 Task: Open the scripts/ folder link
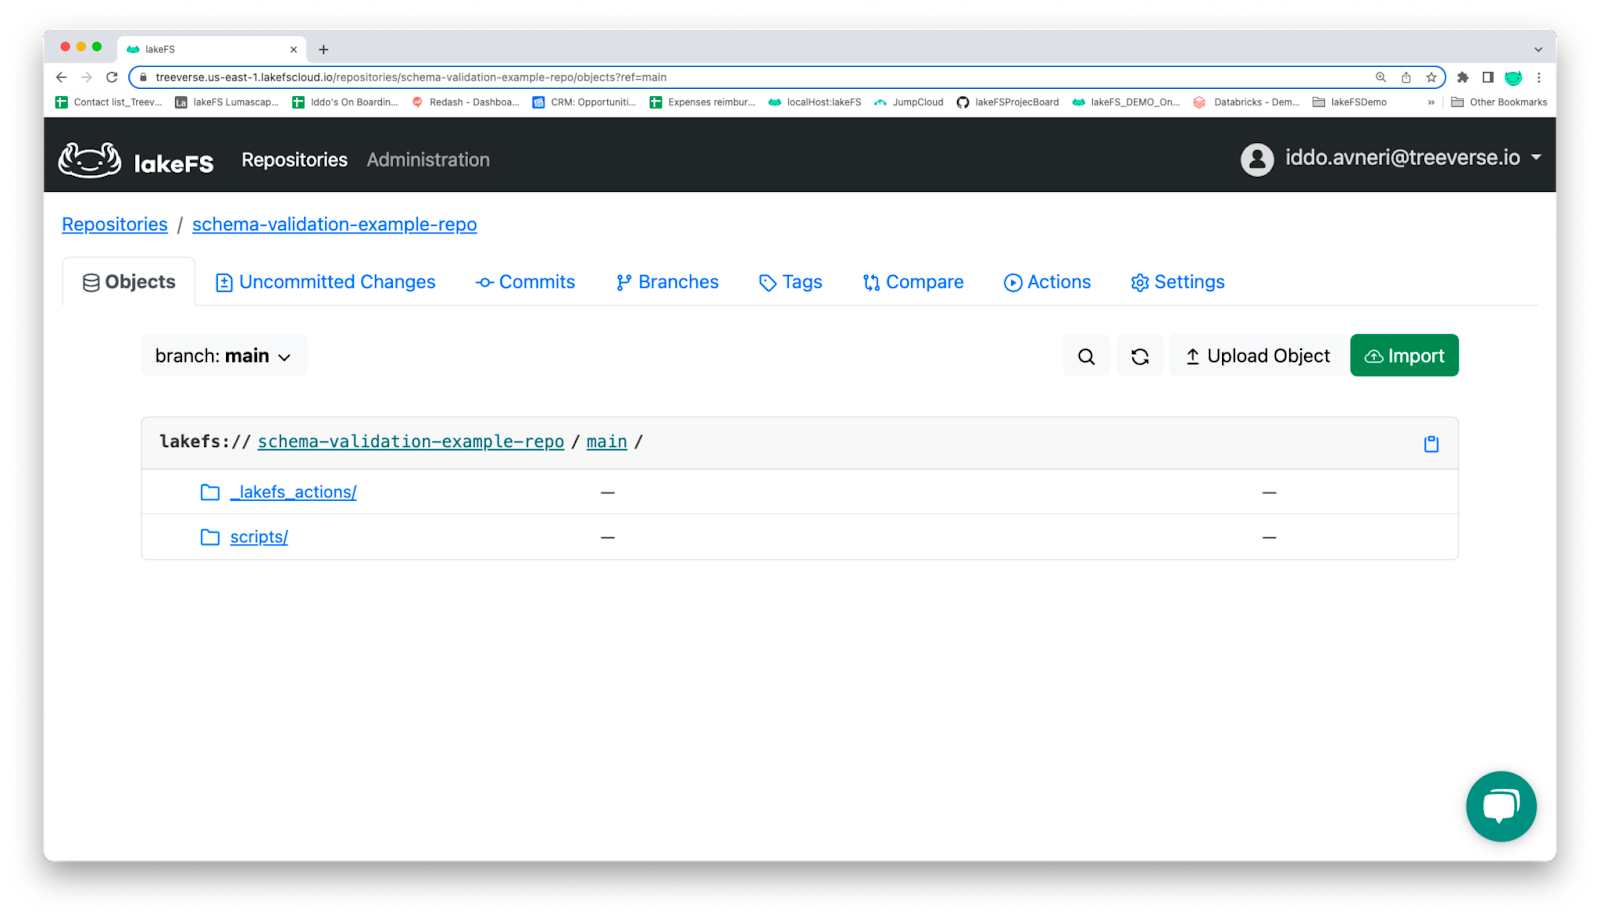point(259,537)
